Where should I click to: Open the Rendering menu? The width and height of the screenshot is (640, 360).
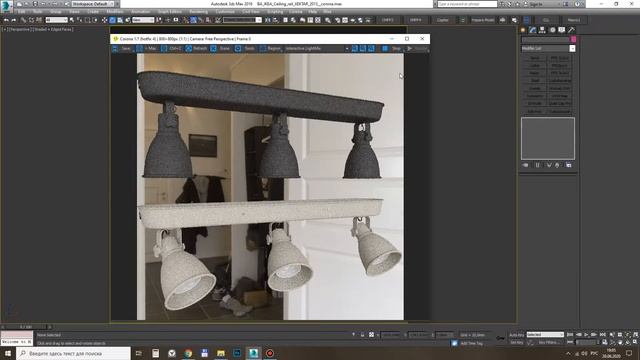point(198,12)
